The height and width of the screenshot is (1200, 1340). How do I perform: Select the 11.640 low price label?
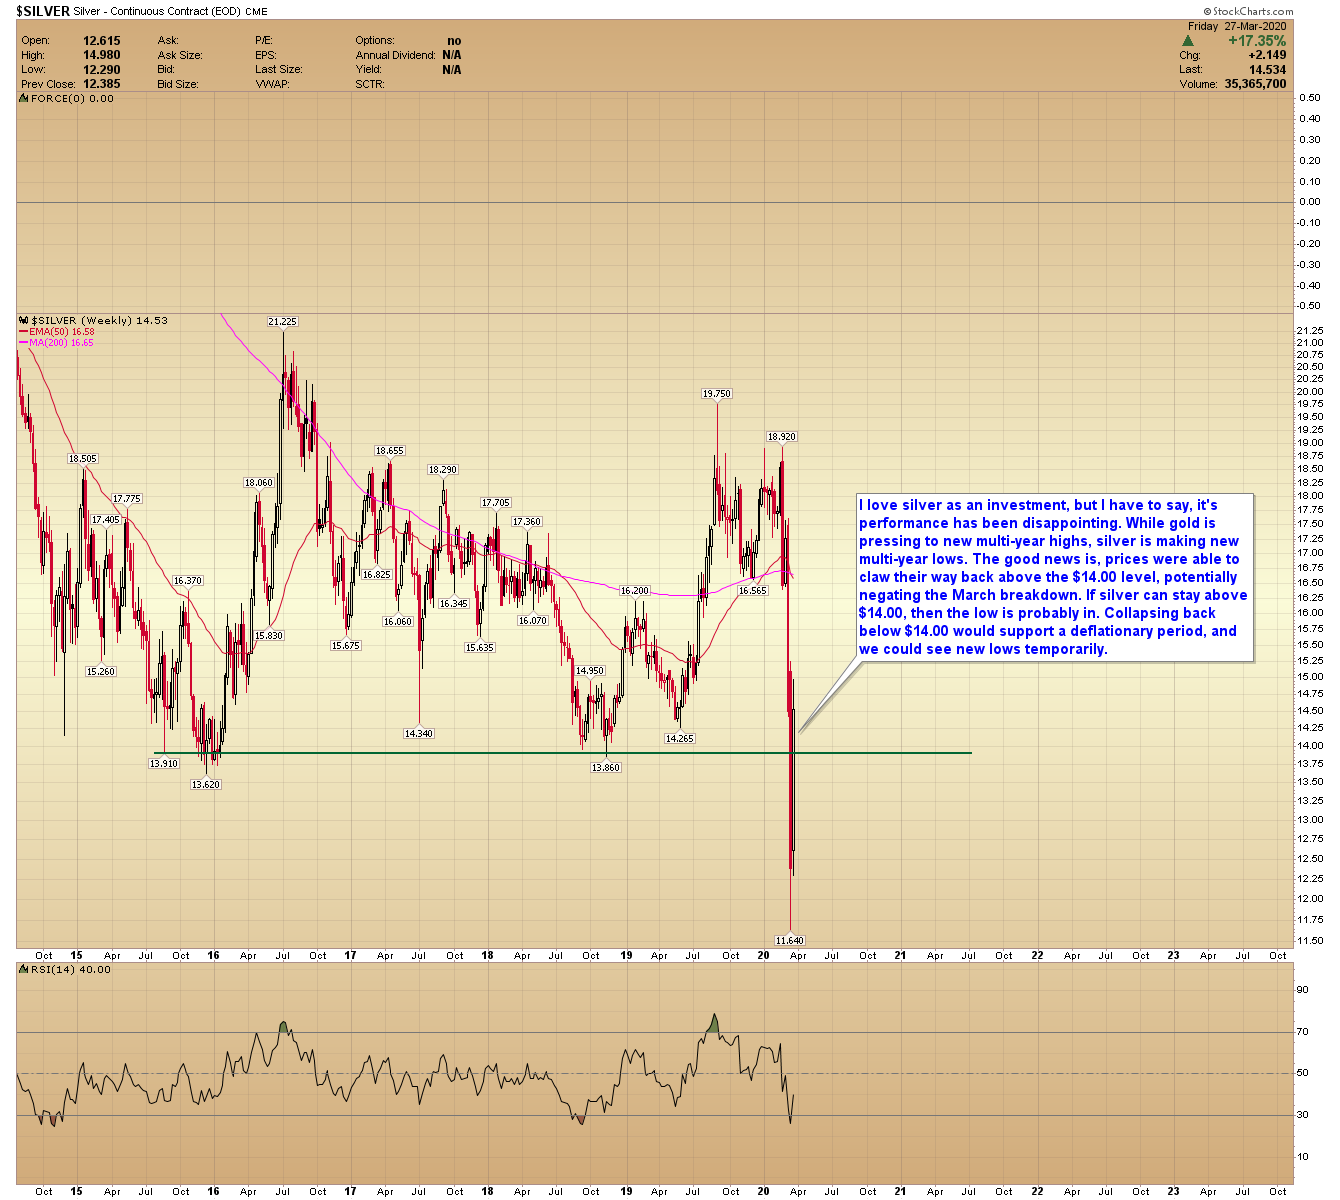coord(790,941)
